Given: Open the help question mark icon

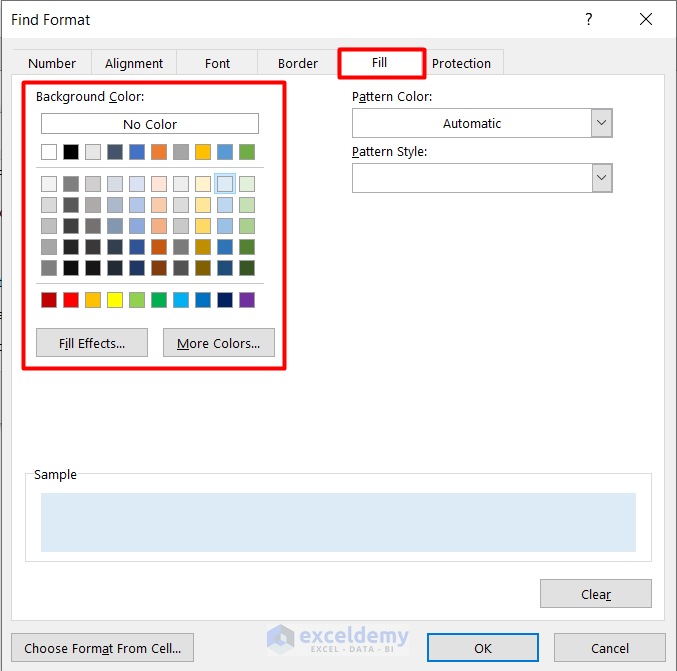Looking at the screenshot, I should click(588, 19).
